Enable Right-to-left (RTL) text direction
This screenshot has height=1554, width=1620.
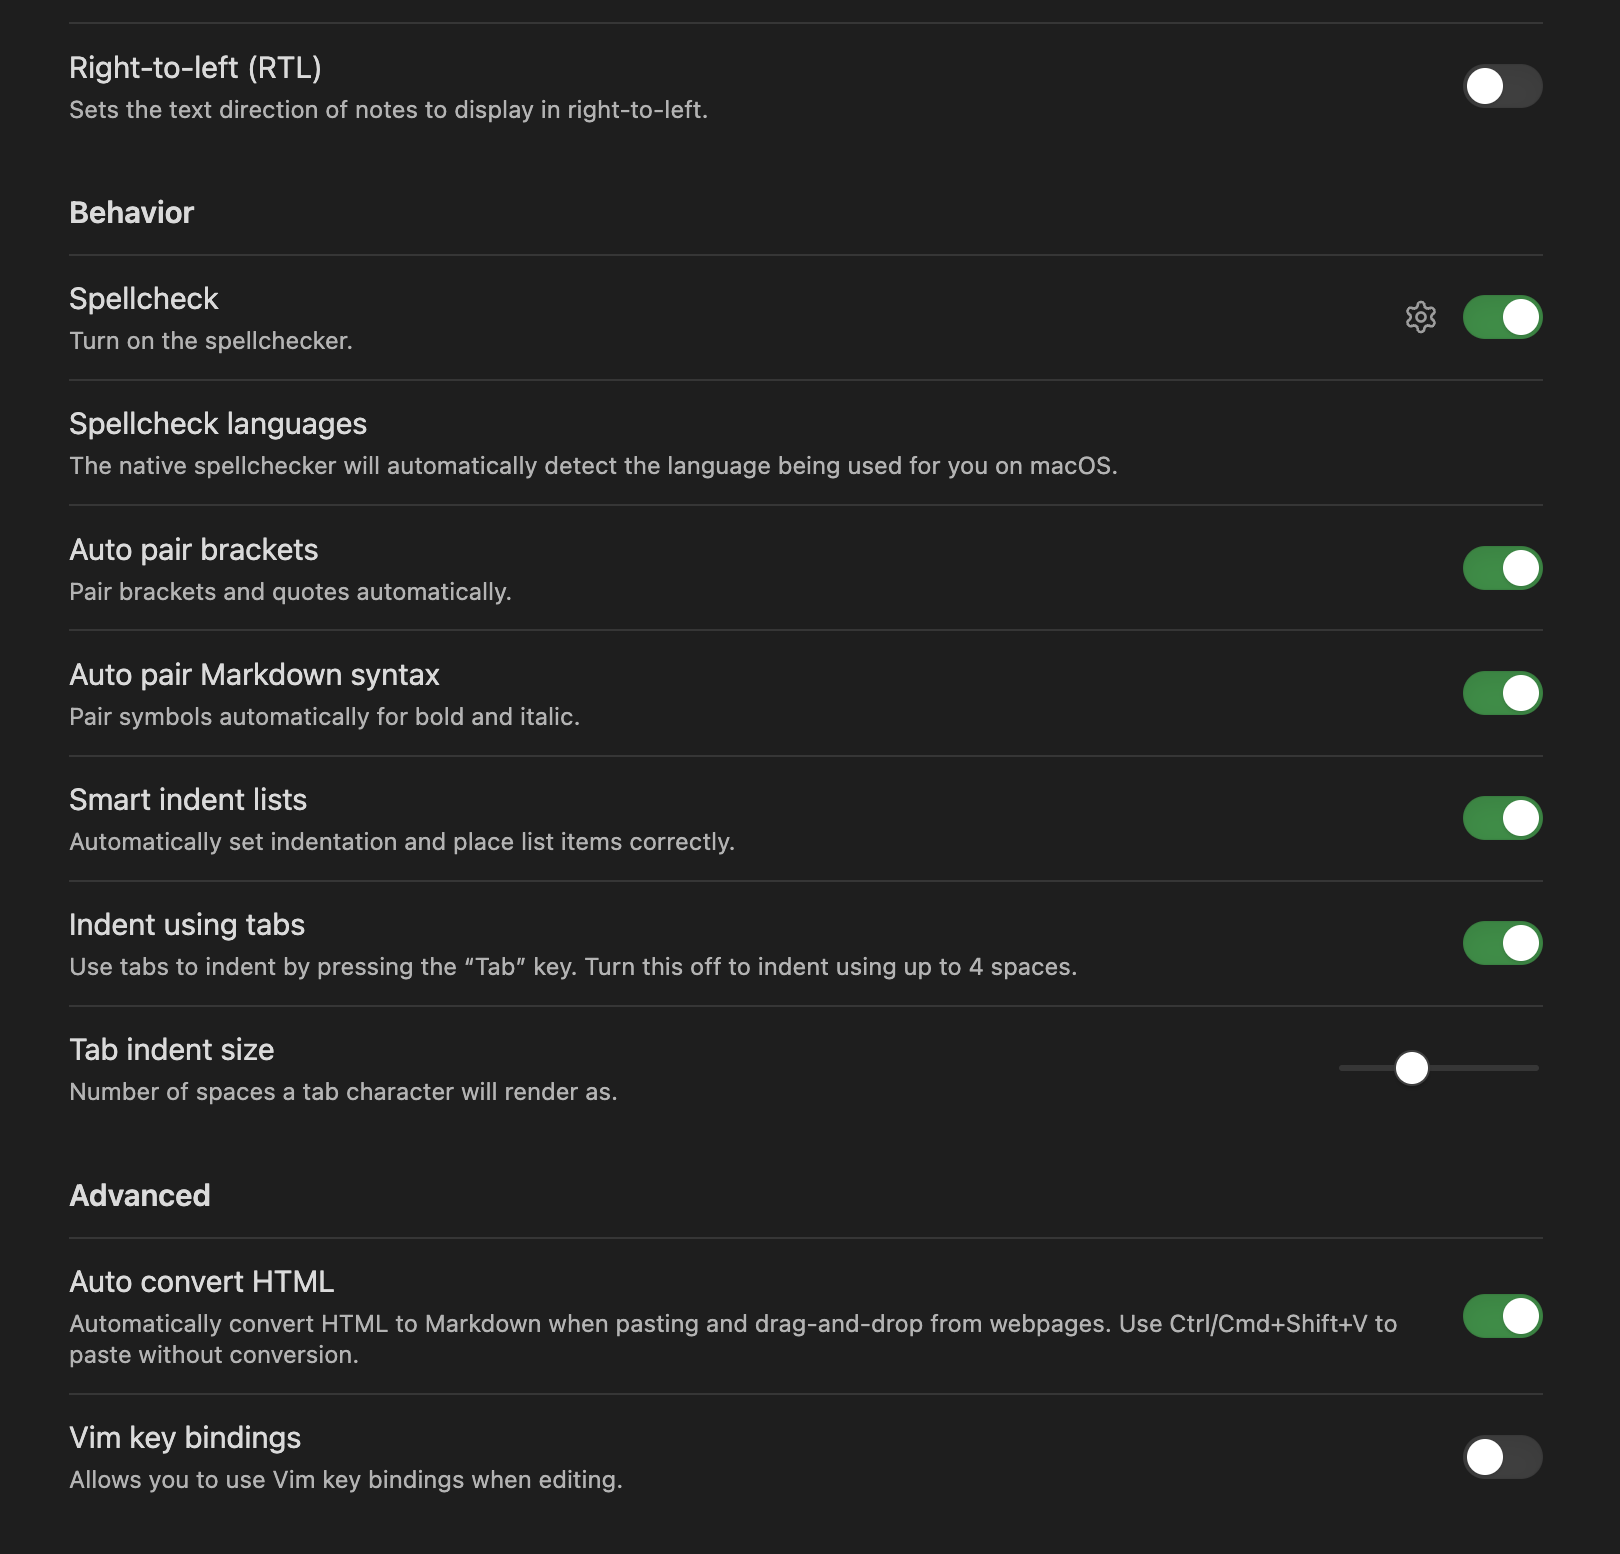[x=1502, y=86]
